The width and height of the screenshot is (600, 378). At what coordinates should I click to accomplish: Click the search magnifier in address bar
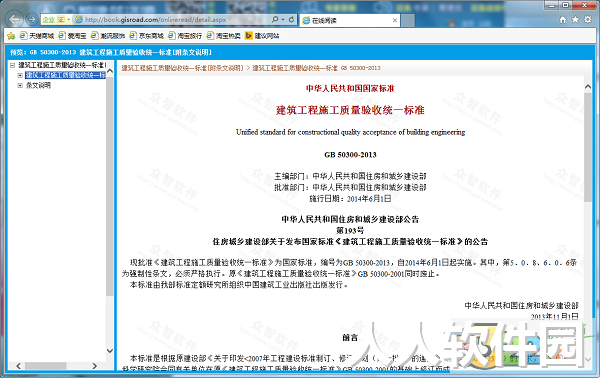tap(274, 20)
